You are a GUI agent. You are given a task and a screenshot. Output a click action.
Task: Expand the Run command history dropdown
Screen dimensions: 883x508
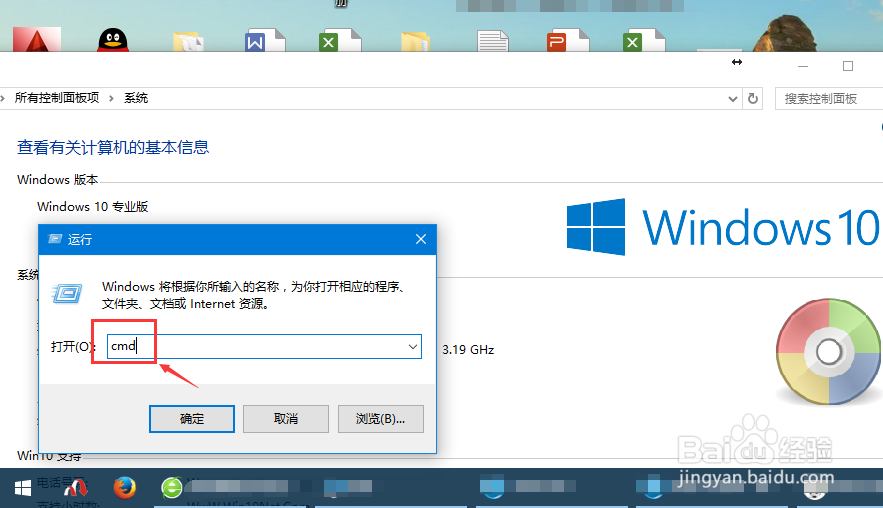413,346
